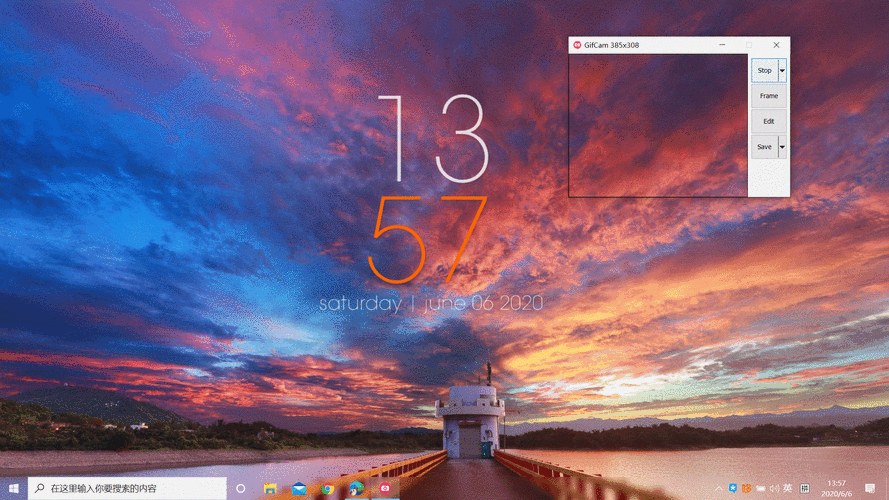Viewport: 889px width, 500px height.
Task: Open the Windows Start menu
Action: coord(13,488)
